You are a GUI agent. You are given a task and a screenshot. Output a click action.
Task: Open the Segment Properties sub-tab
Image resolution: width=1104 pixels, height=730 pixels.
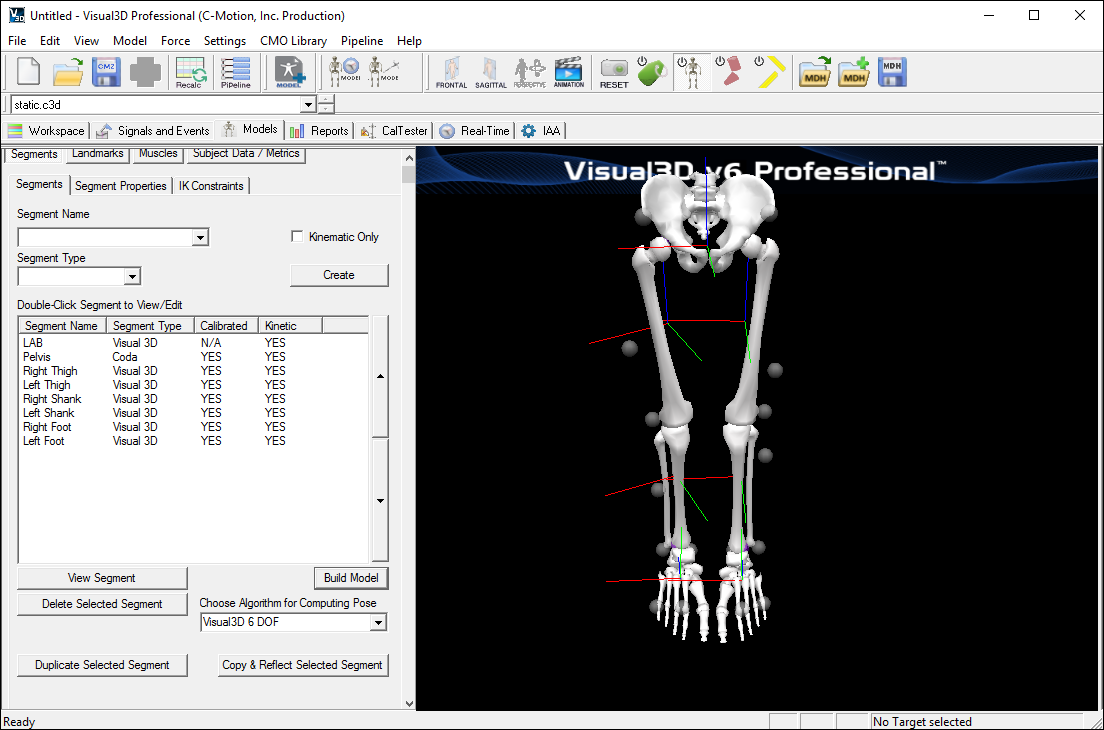120,186
